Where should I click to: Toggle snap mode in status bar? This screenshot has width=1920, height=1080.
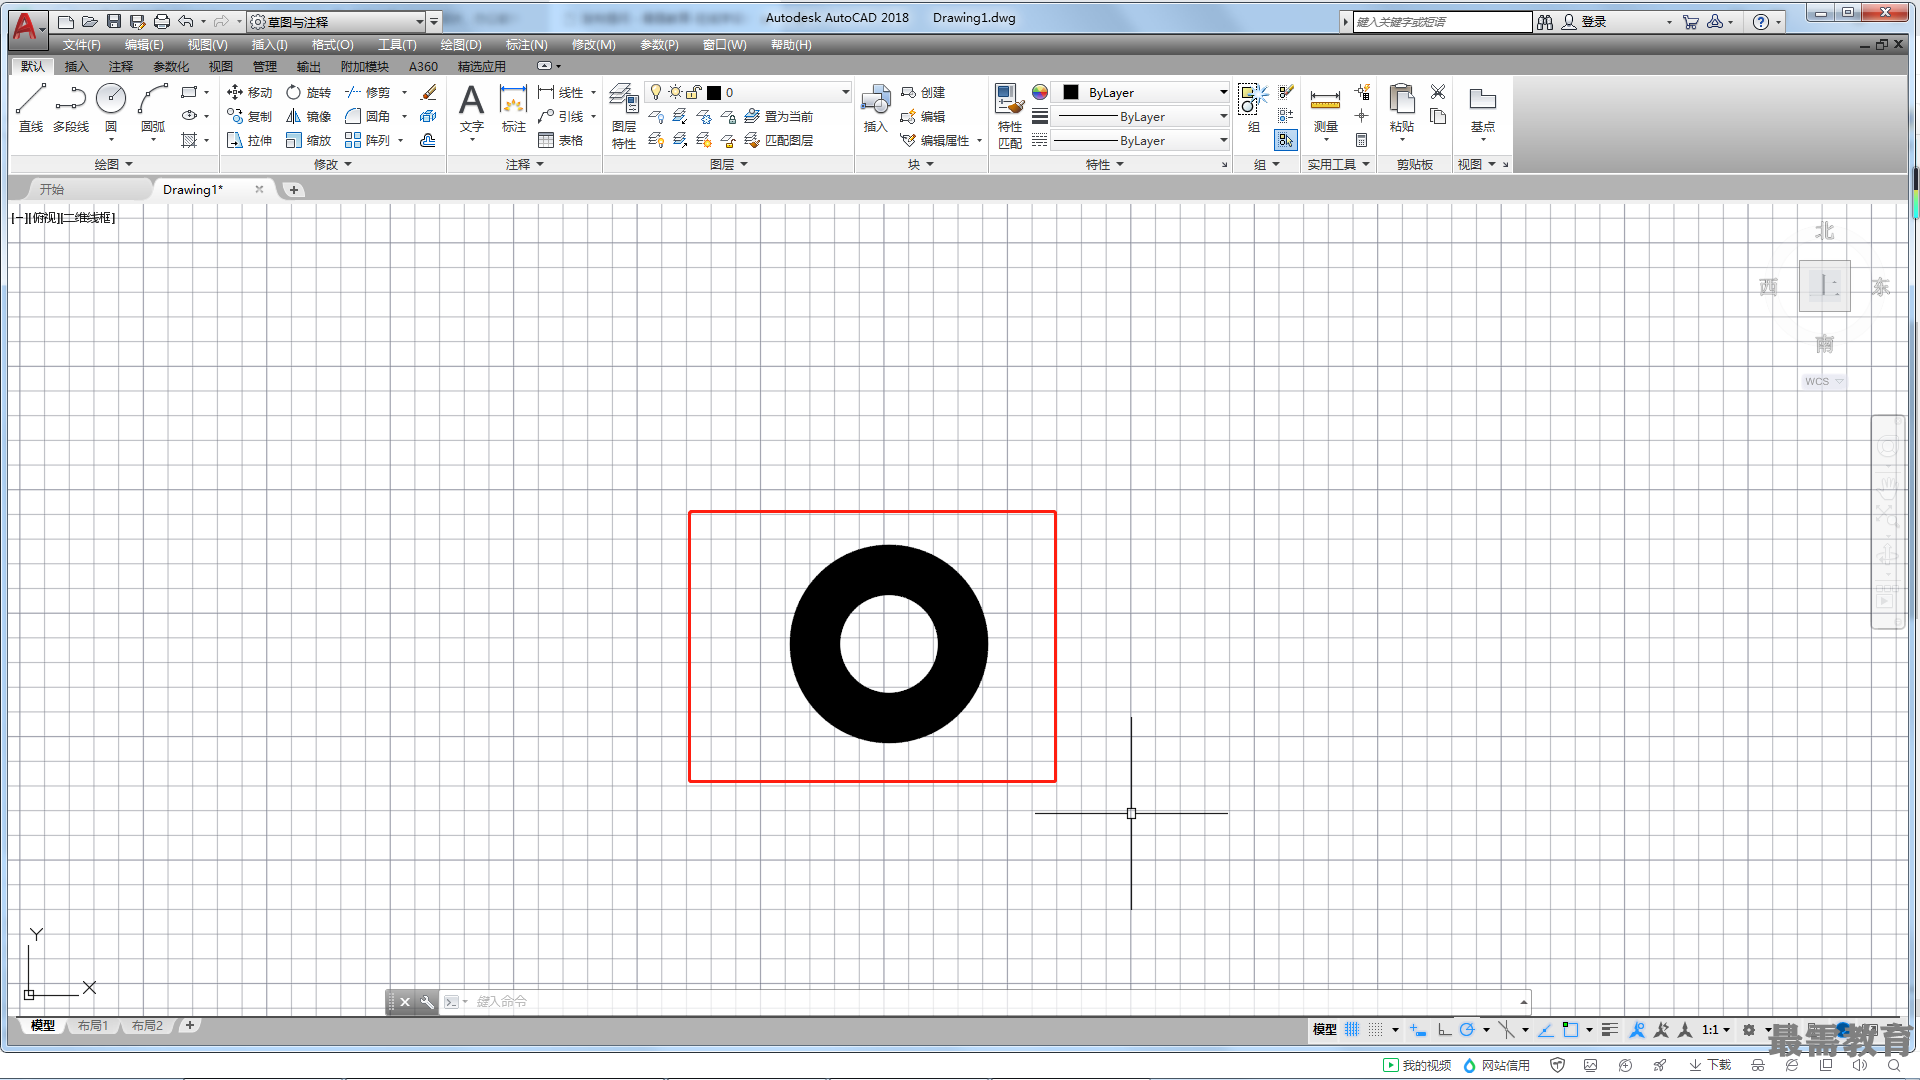pos(1377,1029)
